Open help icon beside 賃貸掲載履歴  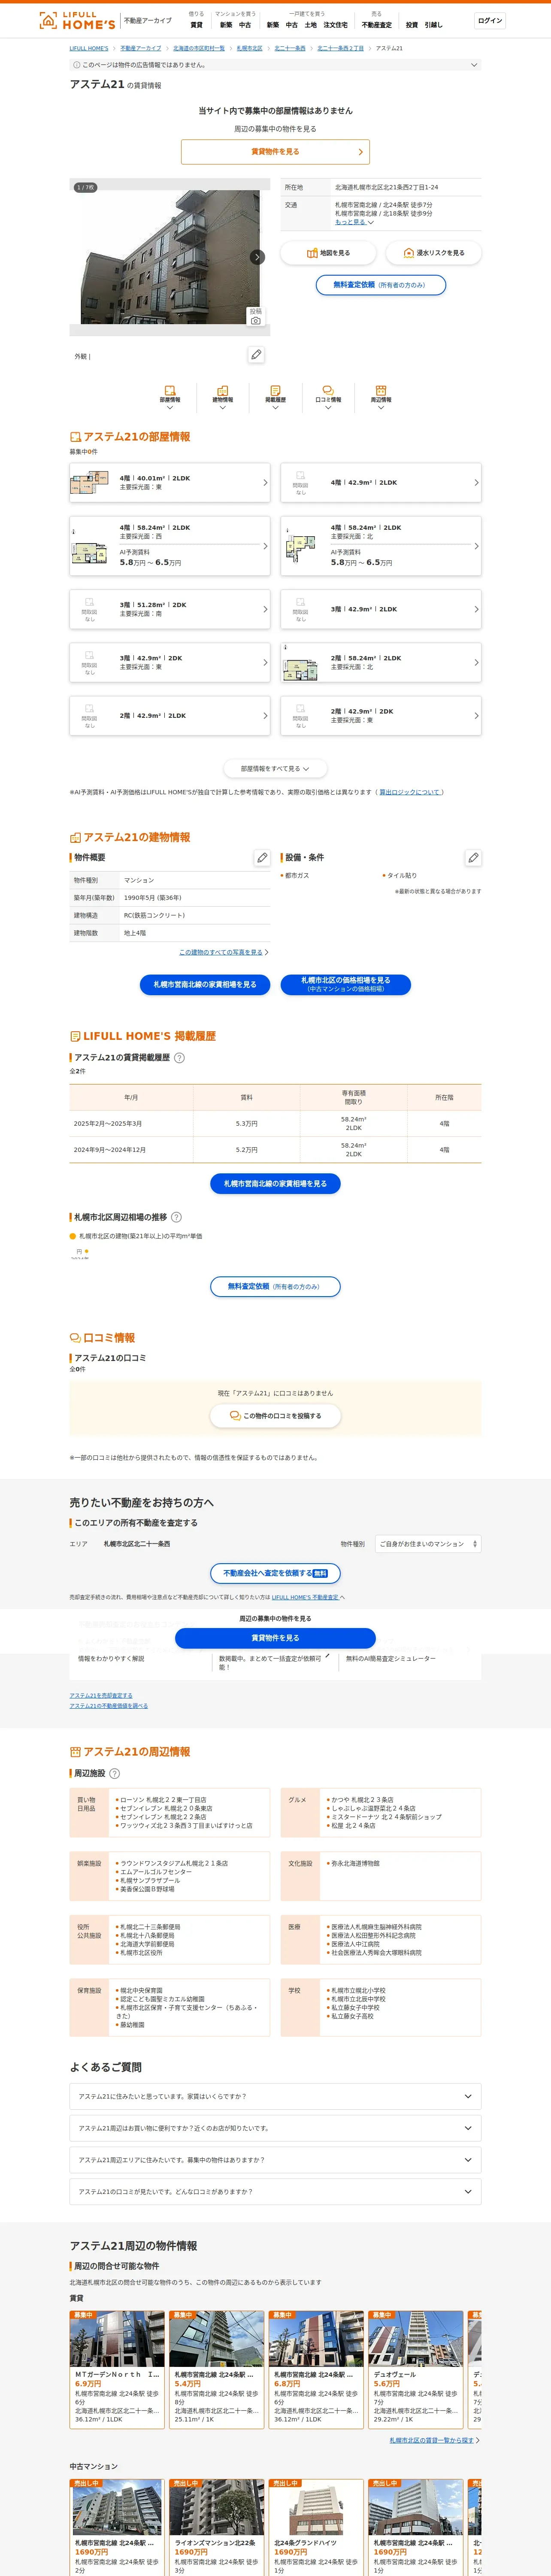coord(180,1058)
